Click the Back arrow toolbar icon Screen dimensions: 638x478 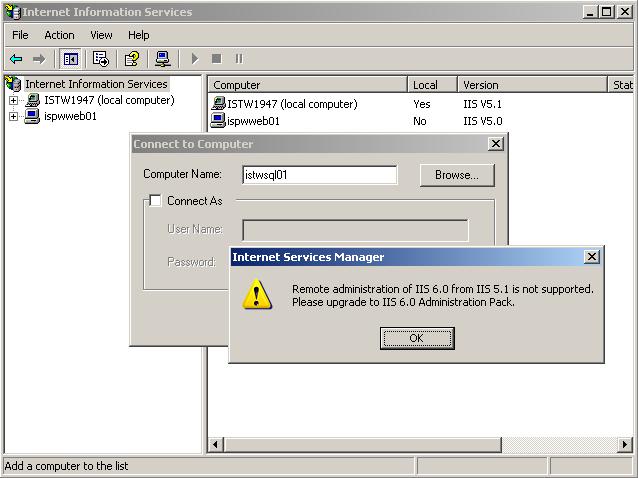(x=16, y=59)
